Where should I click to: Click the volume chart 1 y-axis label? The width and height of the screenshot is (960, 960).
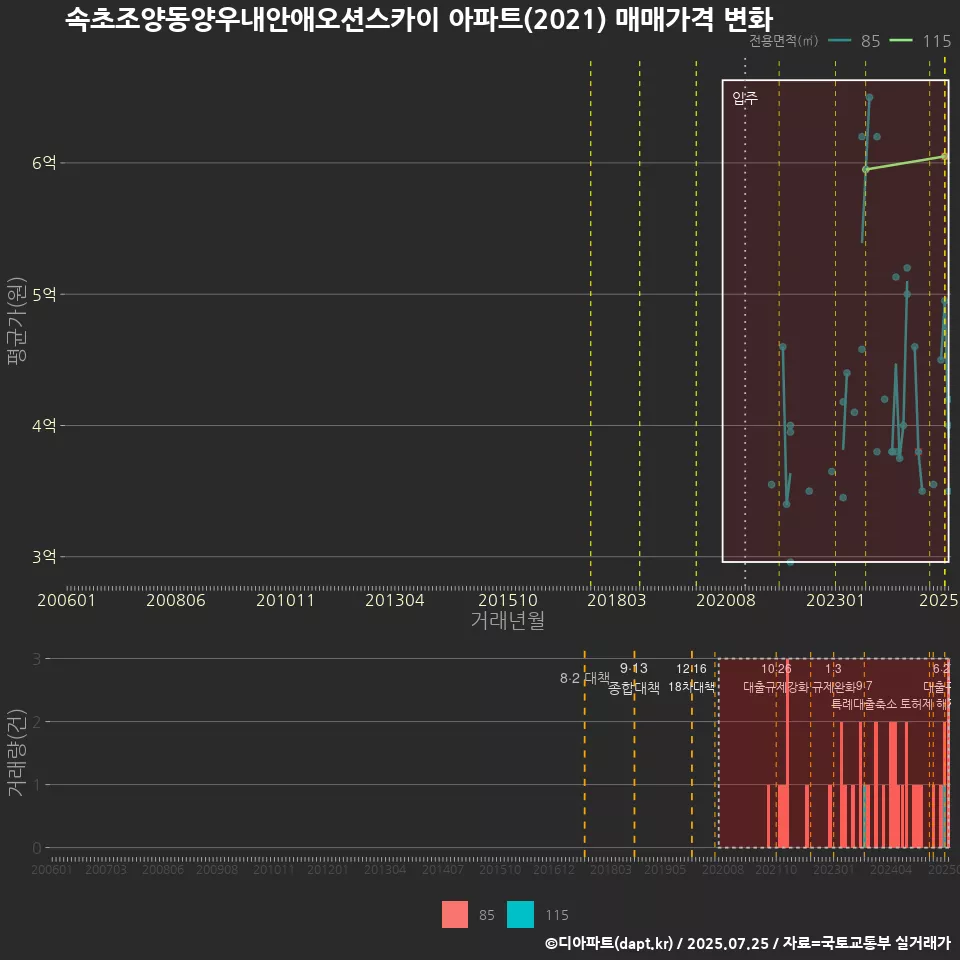37,785
